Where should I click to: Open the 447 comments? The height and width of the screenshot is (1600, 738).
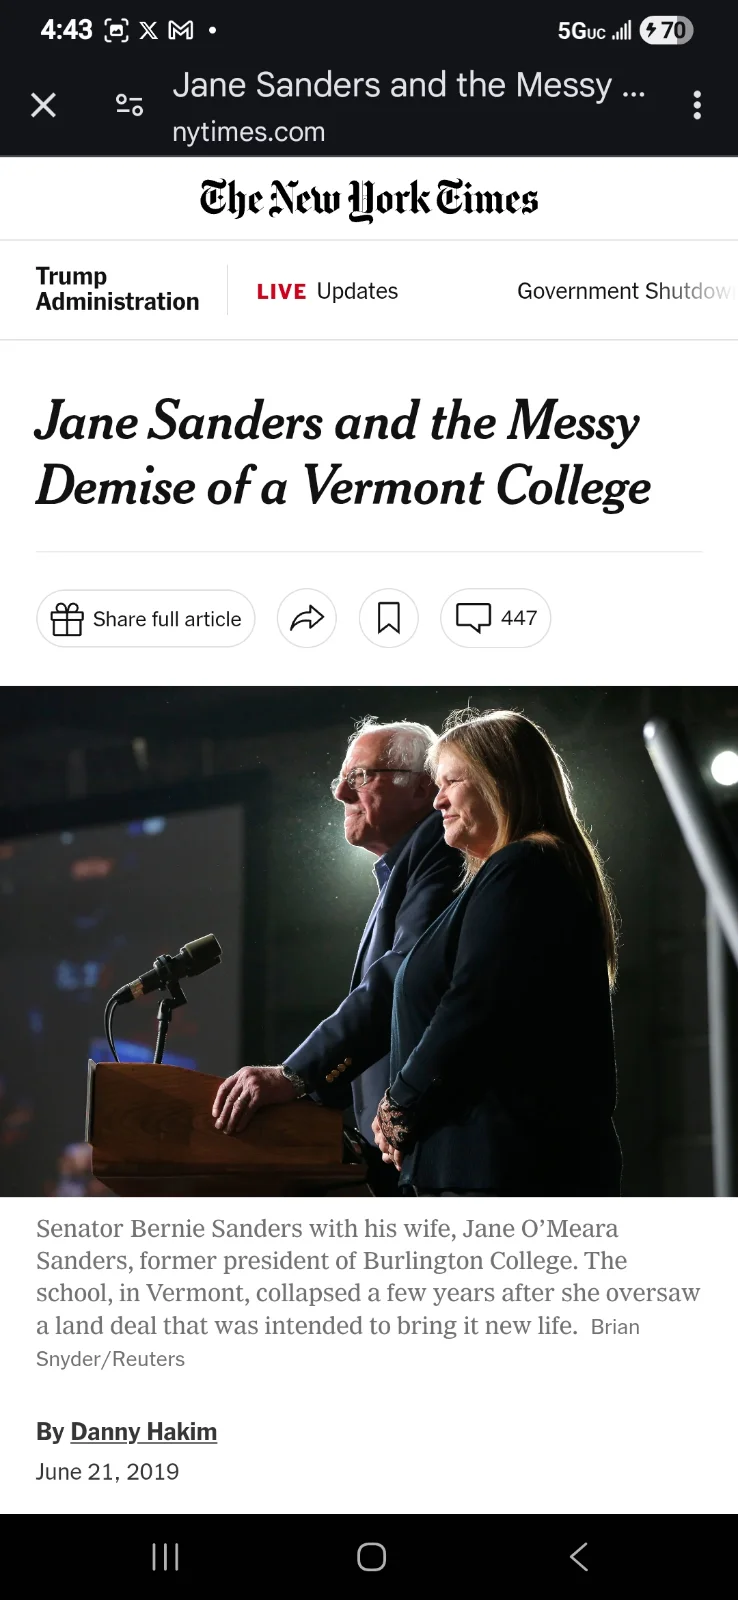tap(496, 619)
